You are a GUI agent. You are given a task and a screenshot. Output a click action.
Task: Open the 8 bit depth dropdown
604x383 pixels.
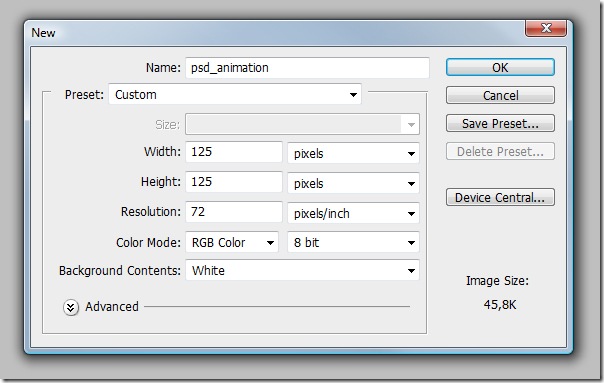(353, 242)
